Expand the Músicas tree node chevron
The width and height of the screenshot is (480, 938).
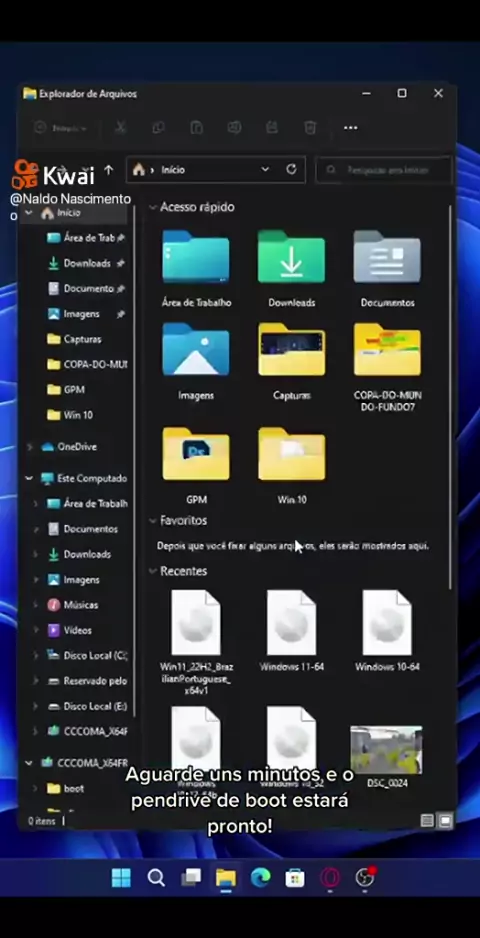36,605
